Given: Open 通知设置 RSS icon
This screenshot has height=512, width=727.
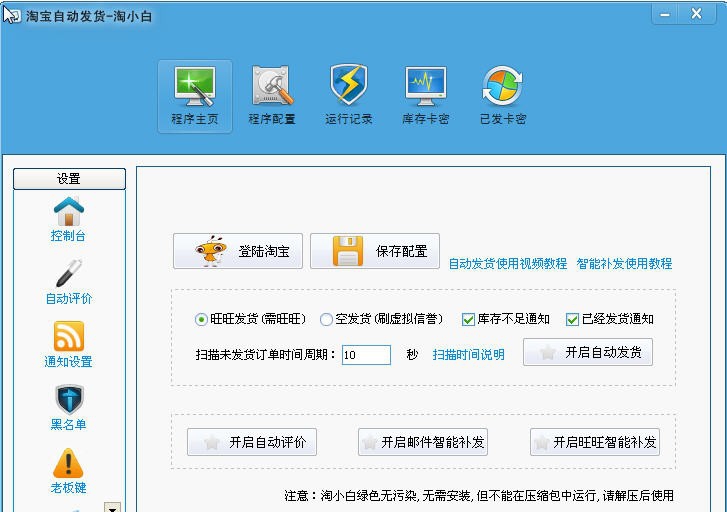Looking at the screenshot, I should (69, 336).
